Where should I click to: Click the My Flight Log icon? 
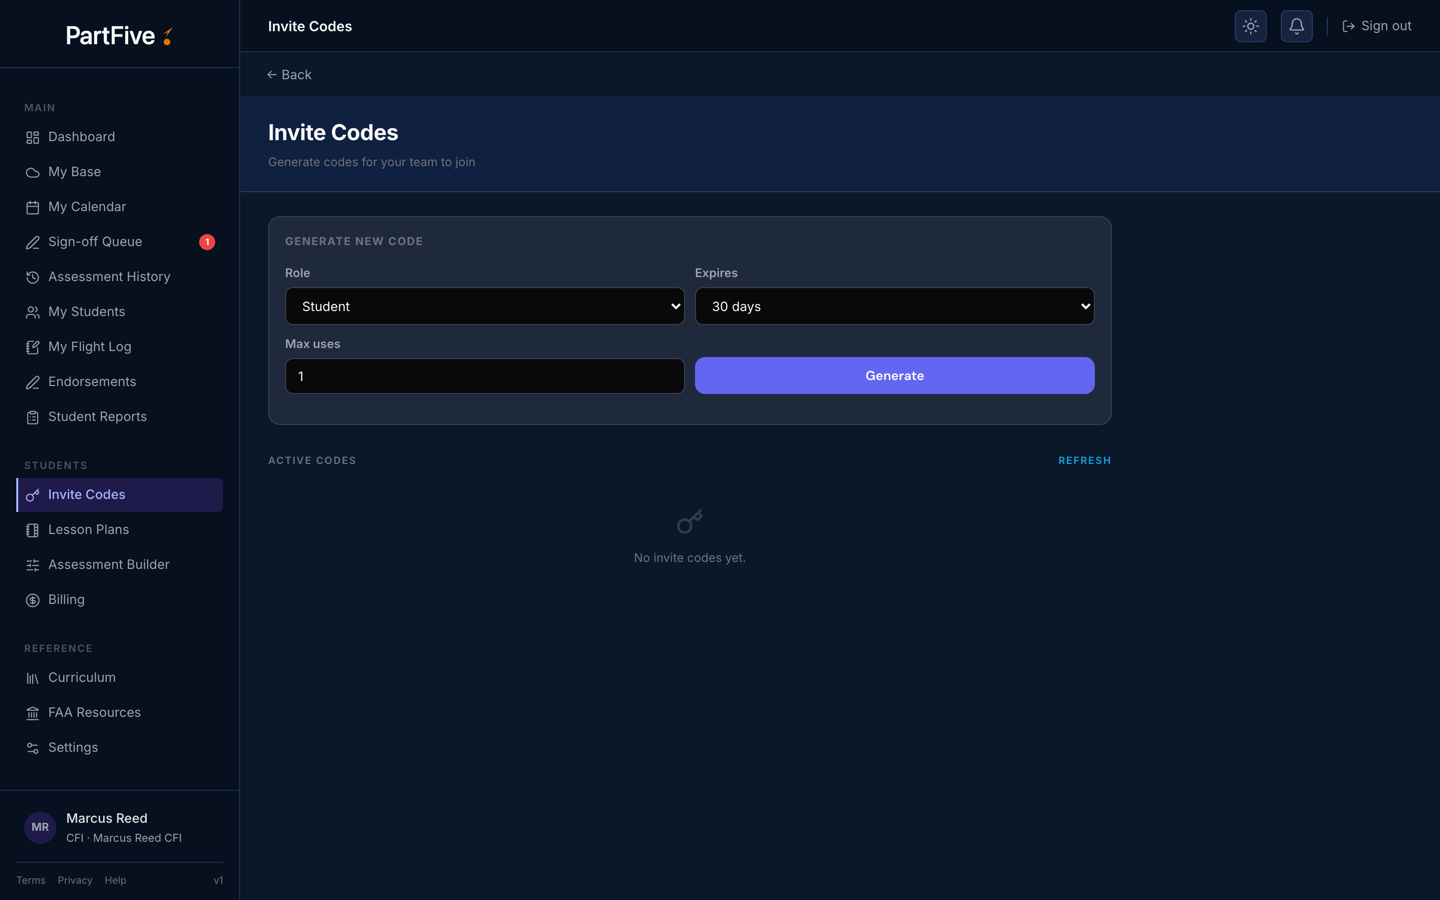(x=32, y=347)
